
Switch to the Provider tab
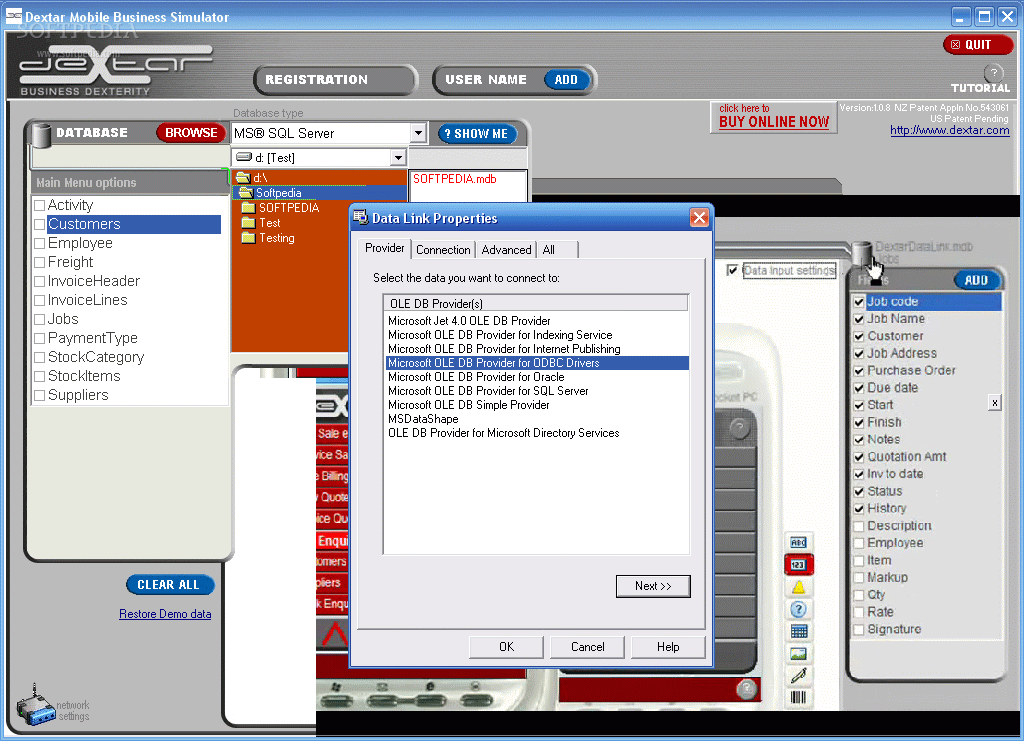click(385, 248)
